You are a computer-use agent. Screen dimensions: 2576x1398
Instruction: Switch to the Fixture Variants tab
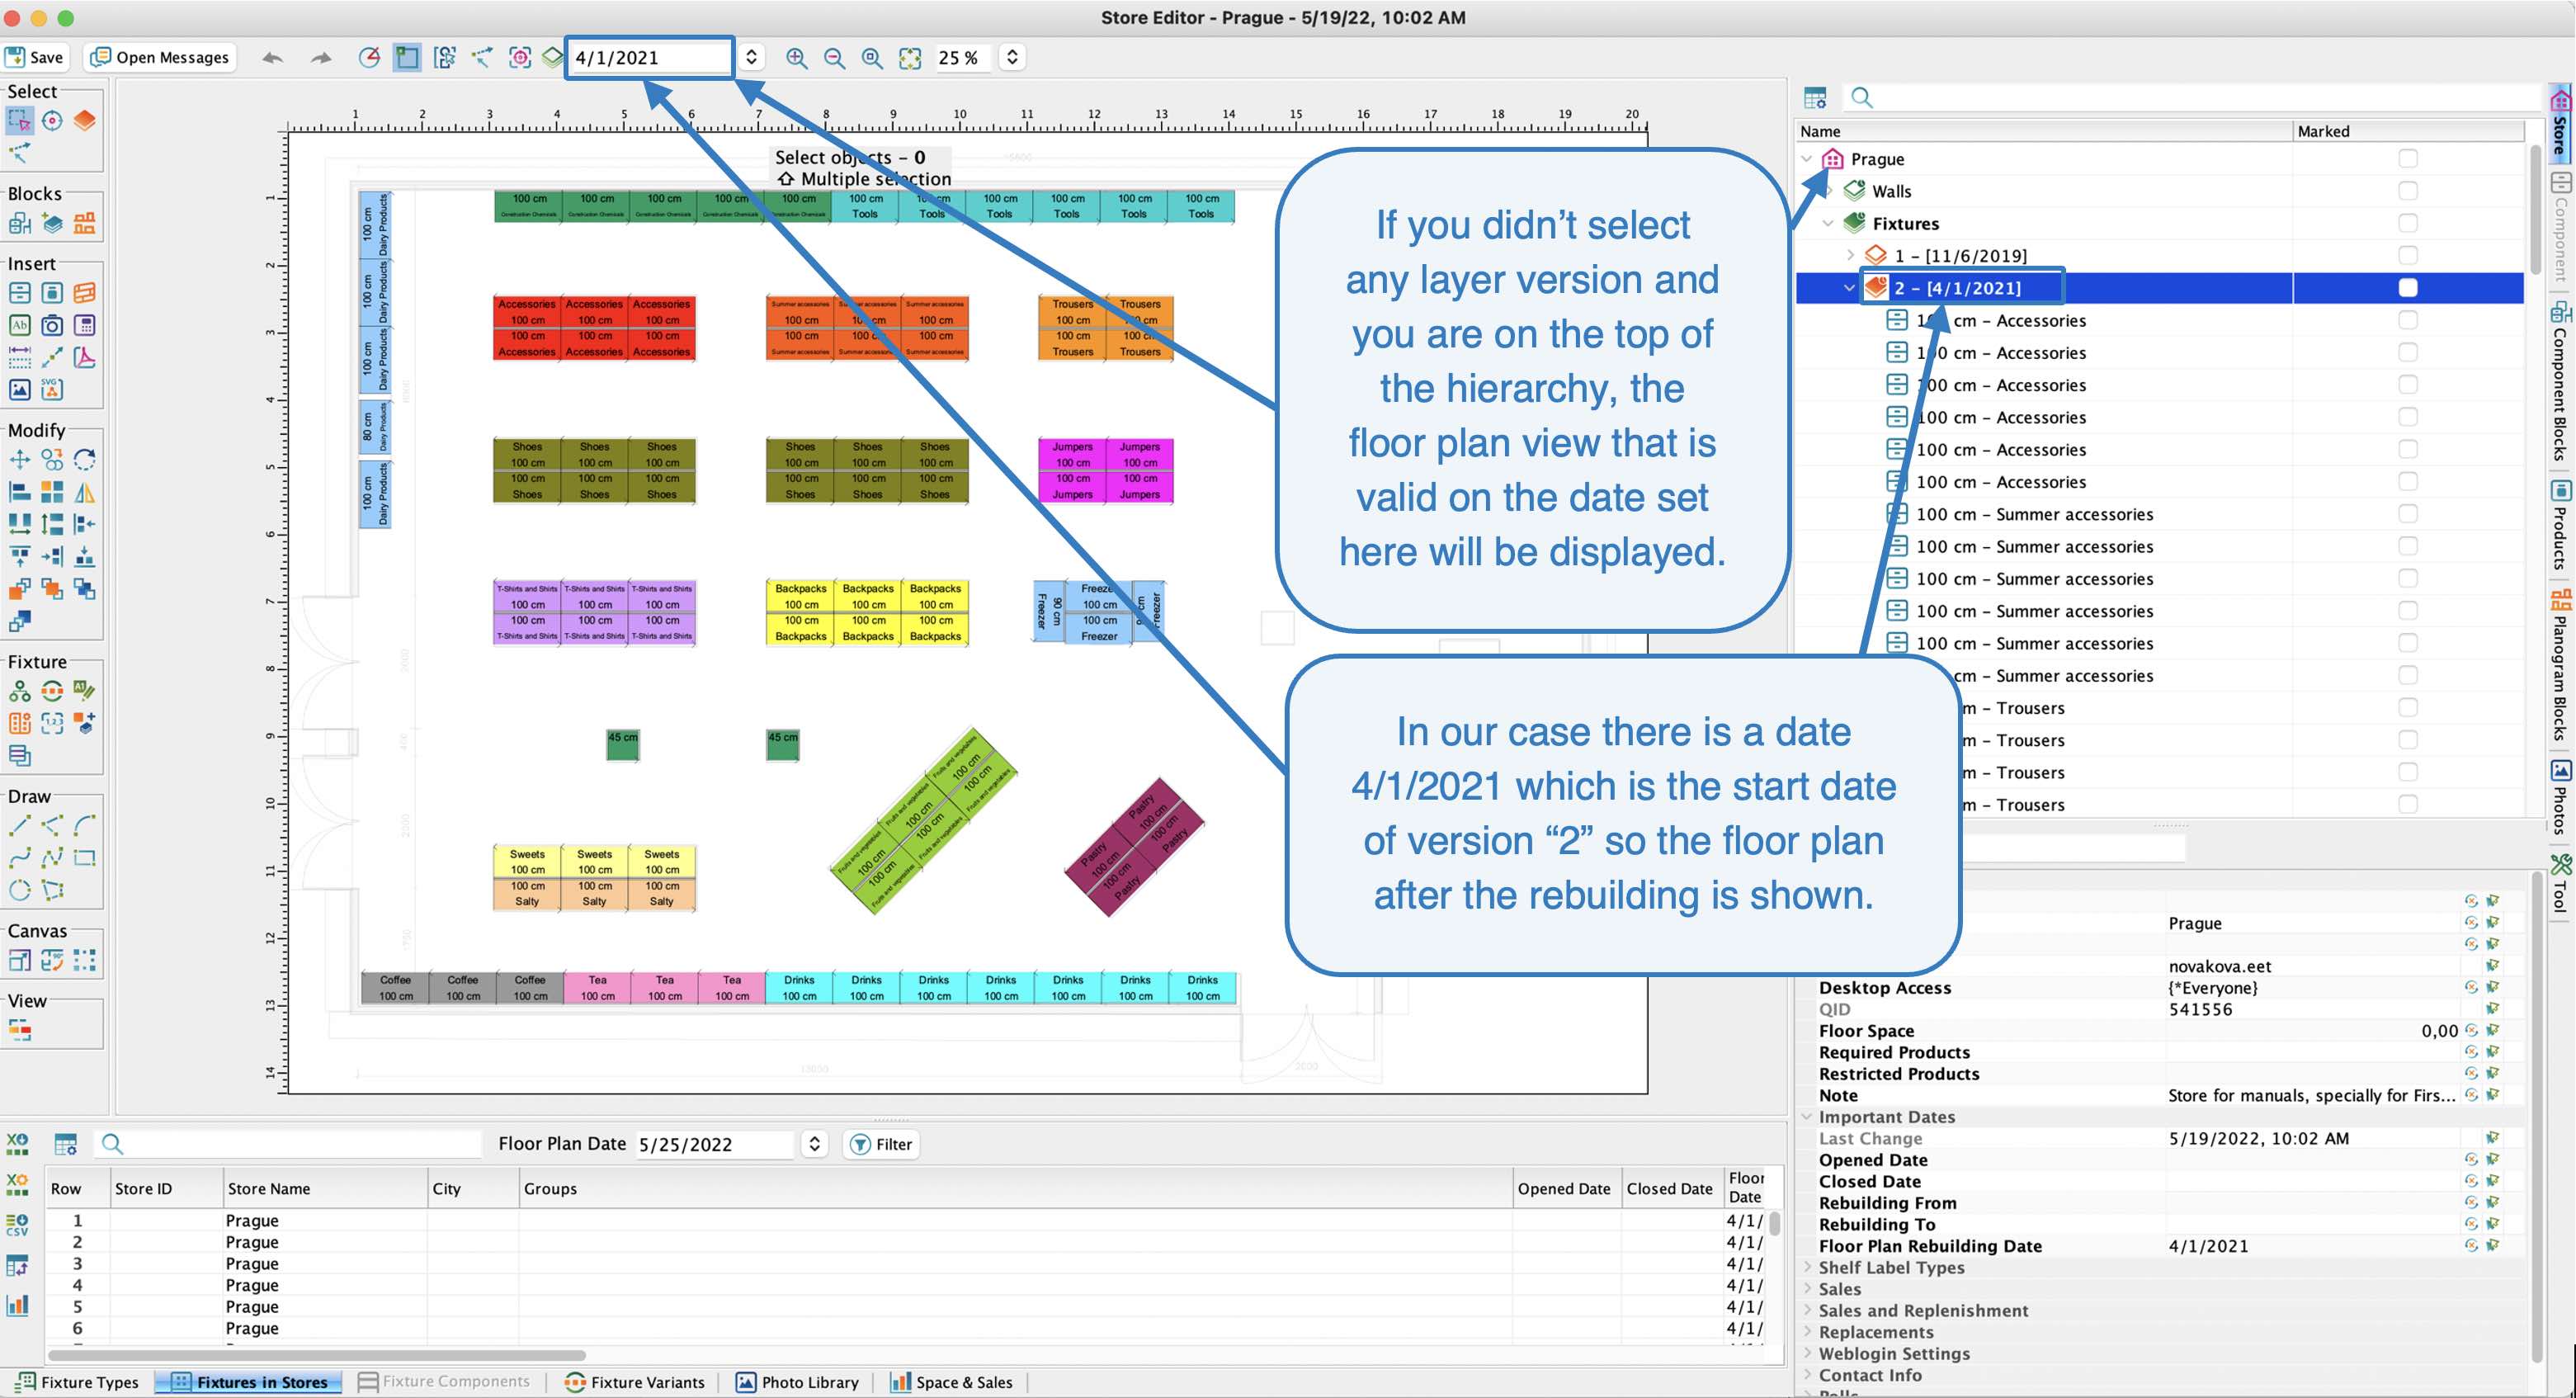635,1382
